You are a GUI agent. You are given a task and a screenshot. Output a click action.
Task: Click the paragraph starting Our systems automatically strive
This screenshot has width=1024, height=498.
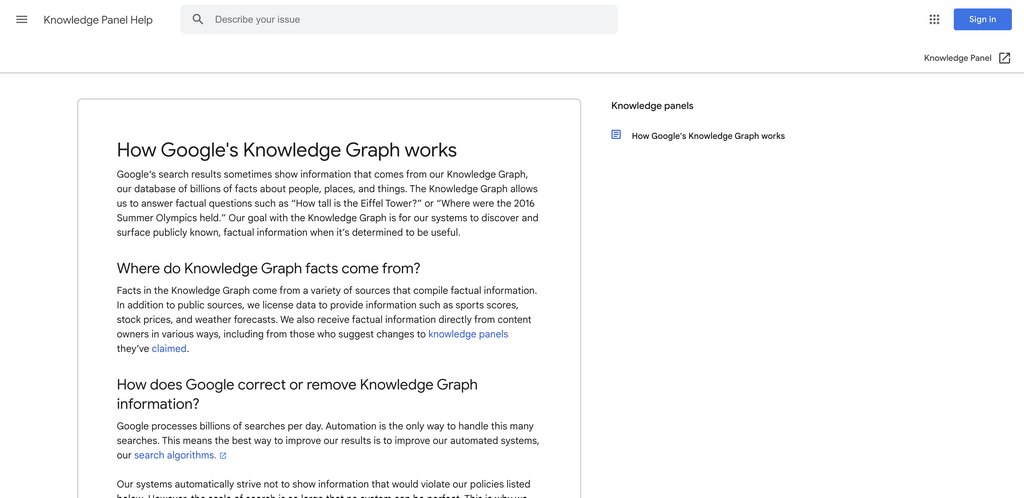click(323, 489)
